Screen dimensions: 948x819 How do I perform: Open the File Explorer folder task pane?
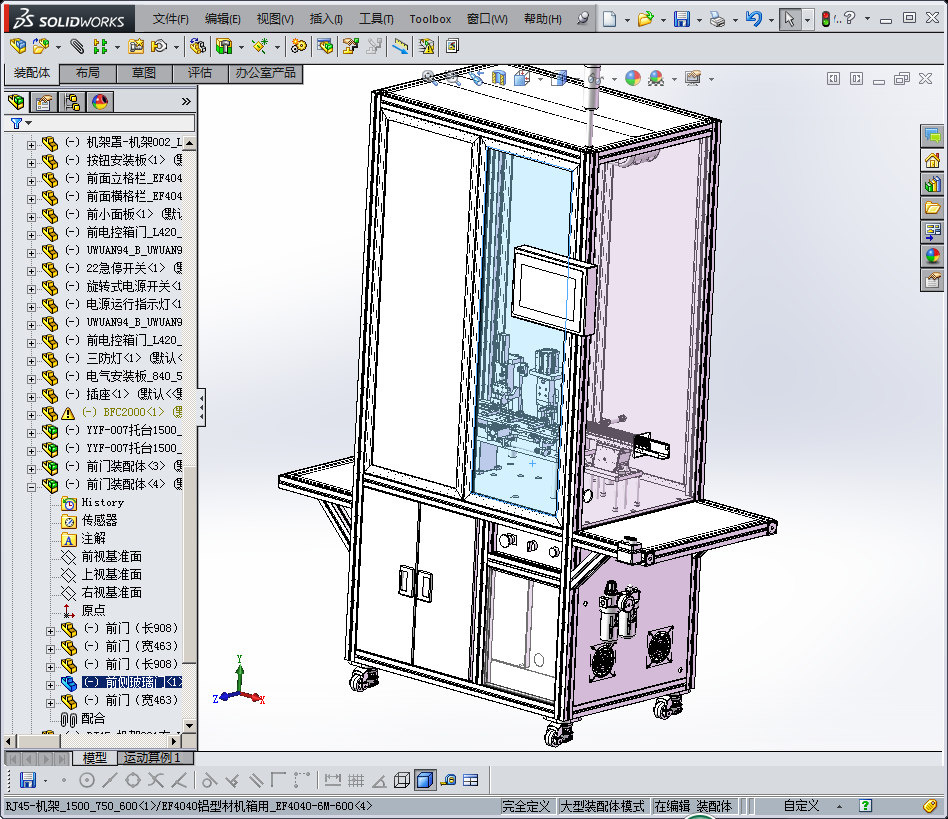tap(932, 208)
